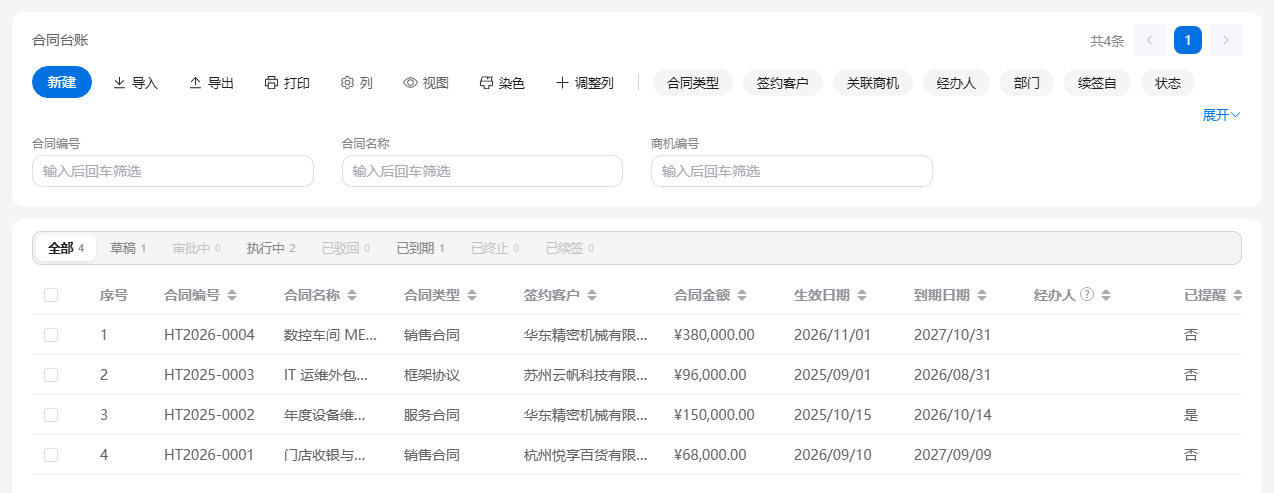Click the 导出 export icon button
The height and width of the screenshot is (493, 1274).
click(211, 83)
